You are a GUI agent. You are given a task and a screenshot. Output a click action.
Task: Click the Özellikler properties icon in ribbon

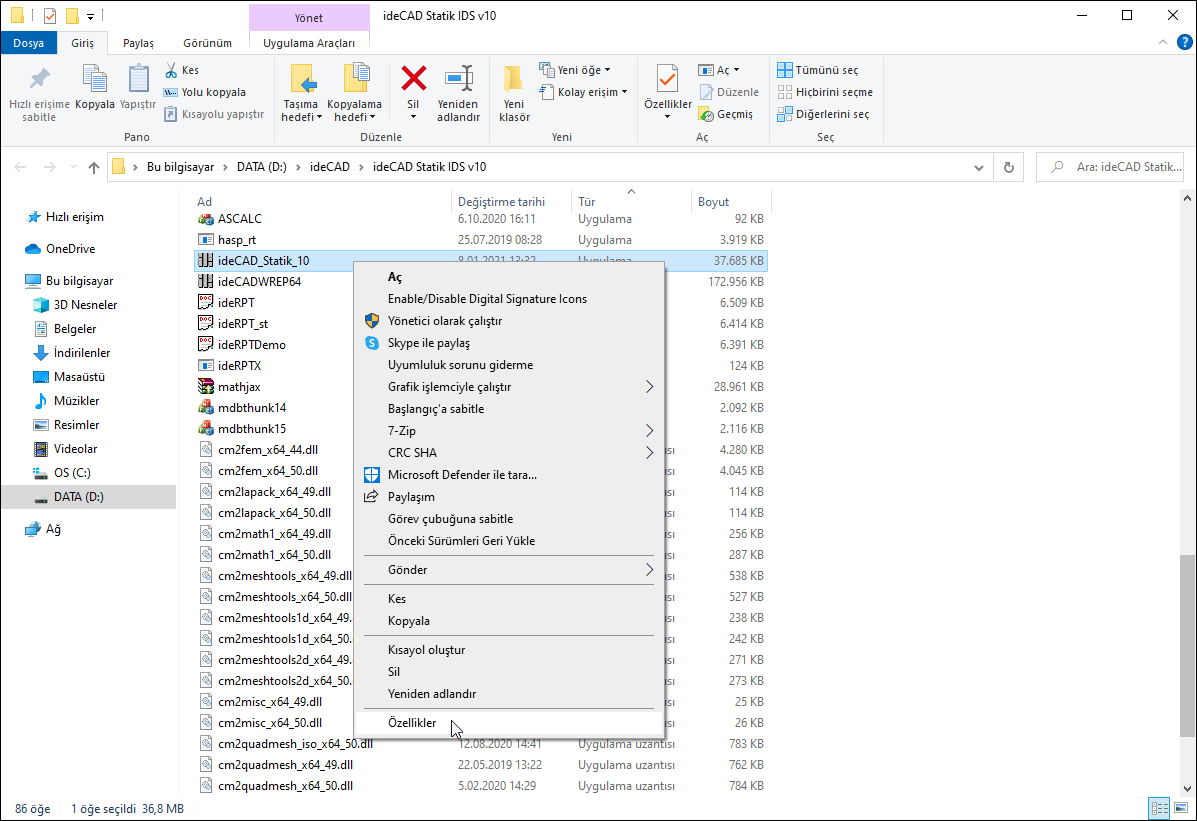(667, 80)
